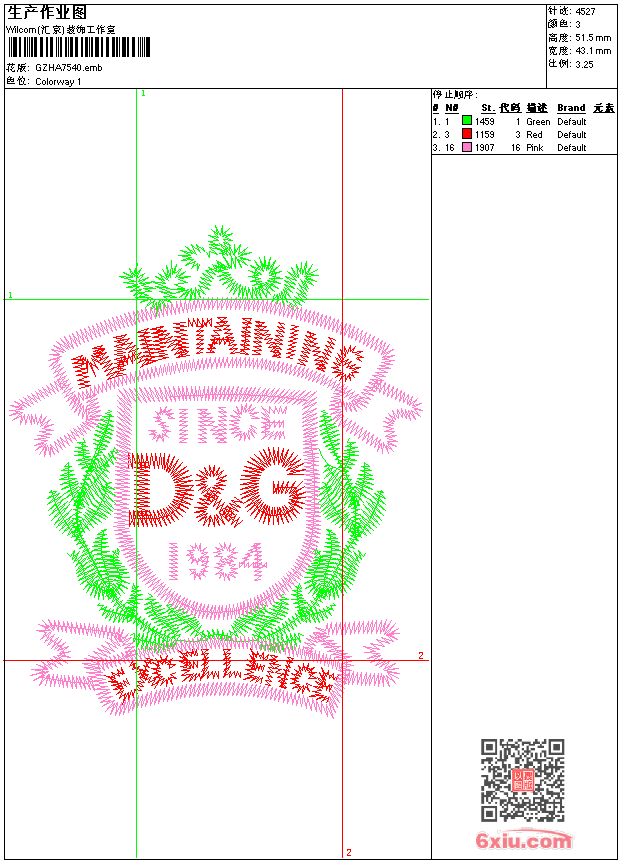Click the 生产作业图 title
This screenshot has width=620, height=860.
47,13
